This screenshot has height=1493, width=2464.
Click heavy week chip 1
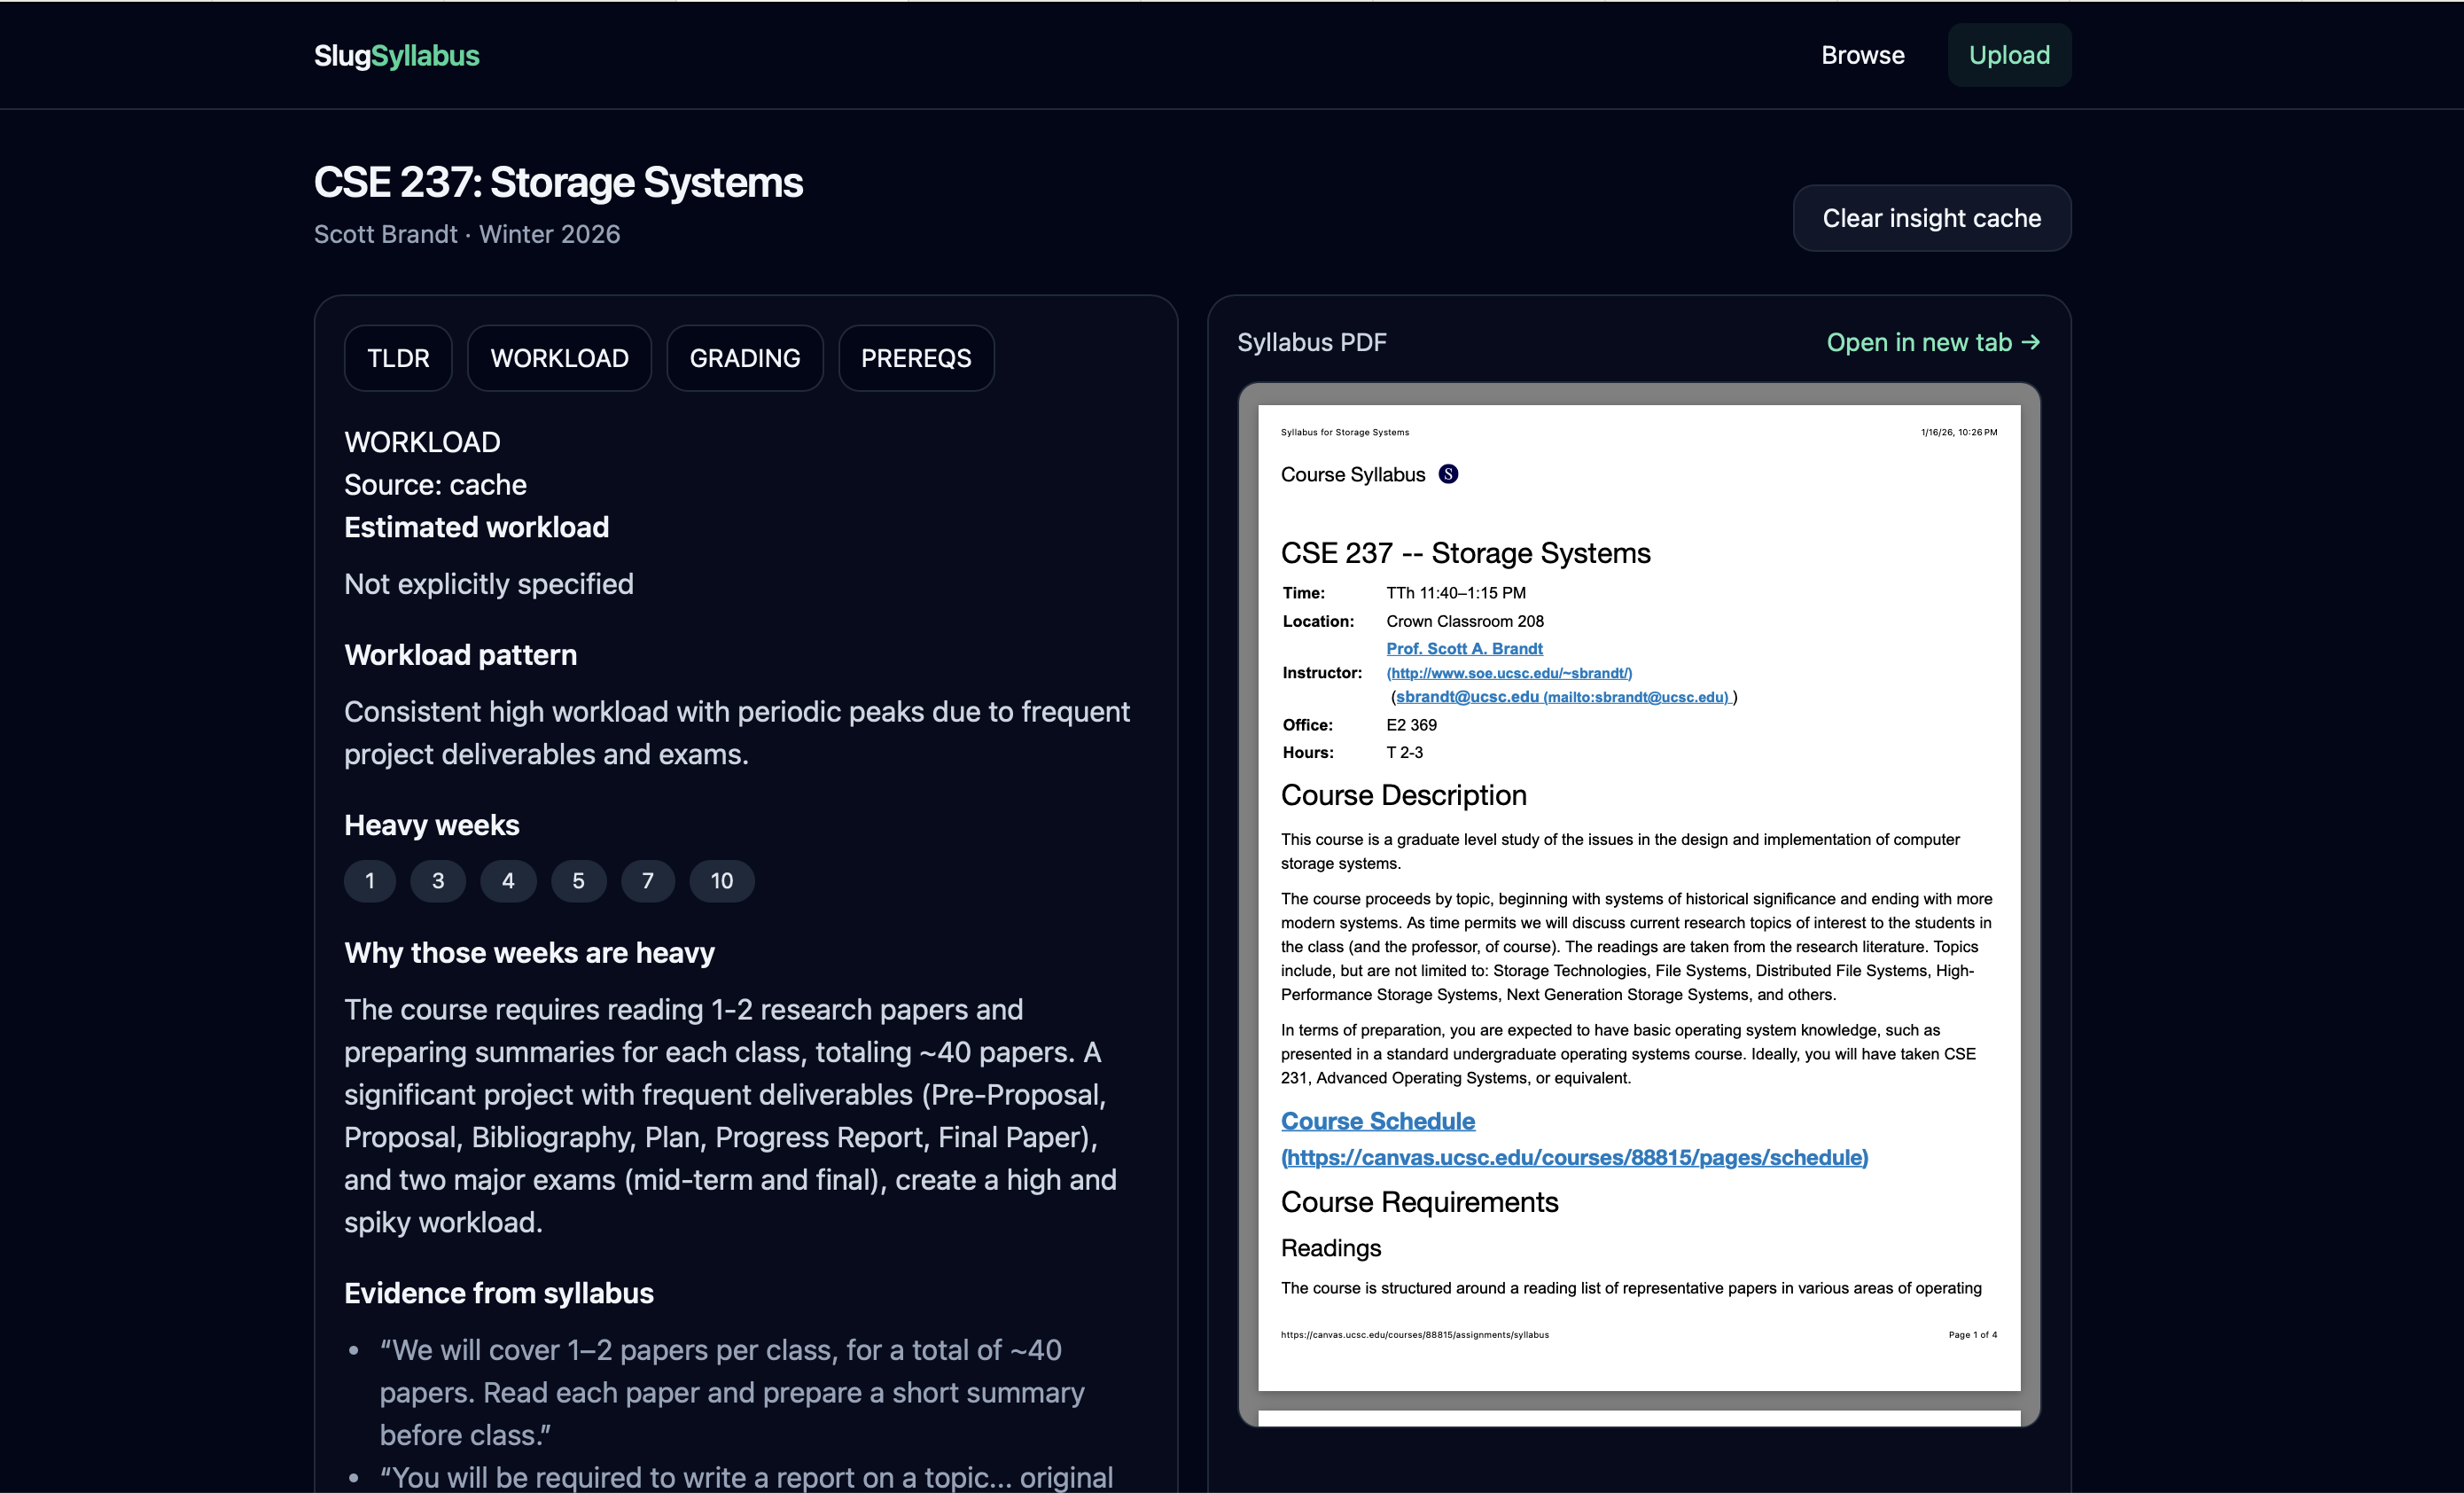pyautogui.click(x=370, y=881)
